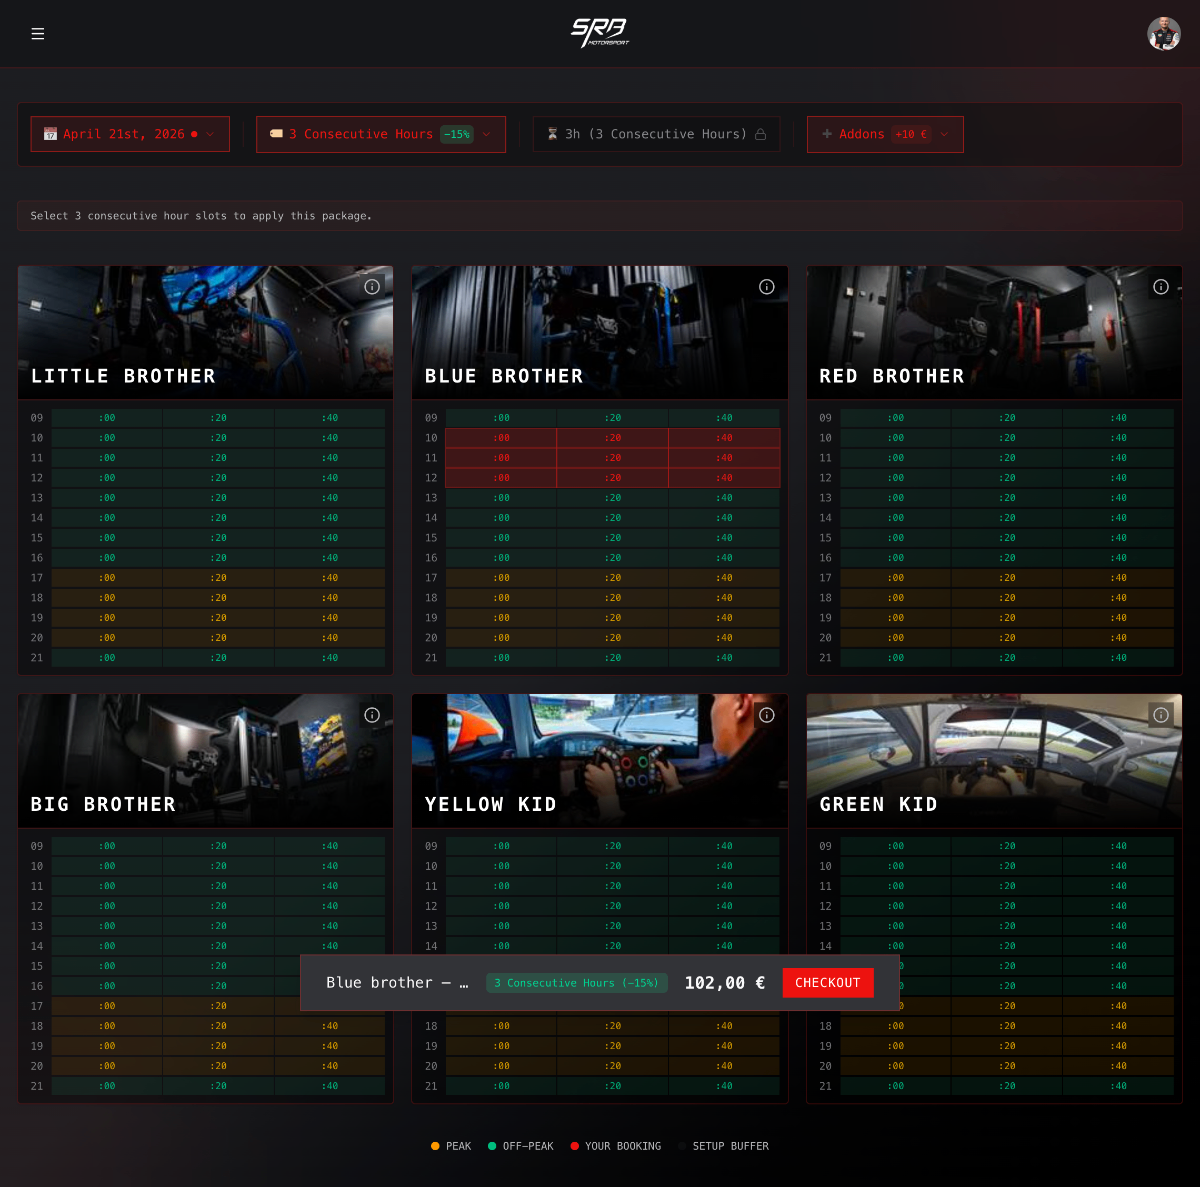Click the calendar icon in the date filter
The height and width of the screenshot is (1187, 1200).
[x=51, y=134]
